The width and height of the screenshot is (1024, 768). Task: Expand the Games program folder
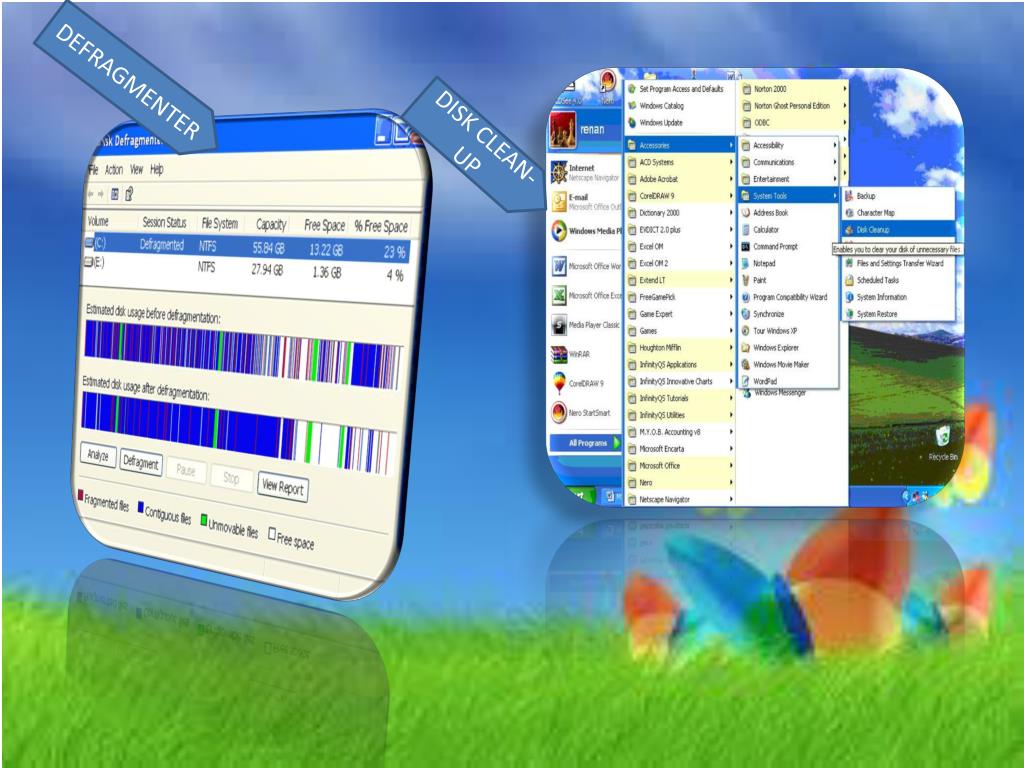point(679,331)
